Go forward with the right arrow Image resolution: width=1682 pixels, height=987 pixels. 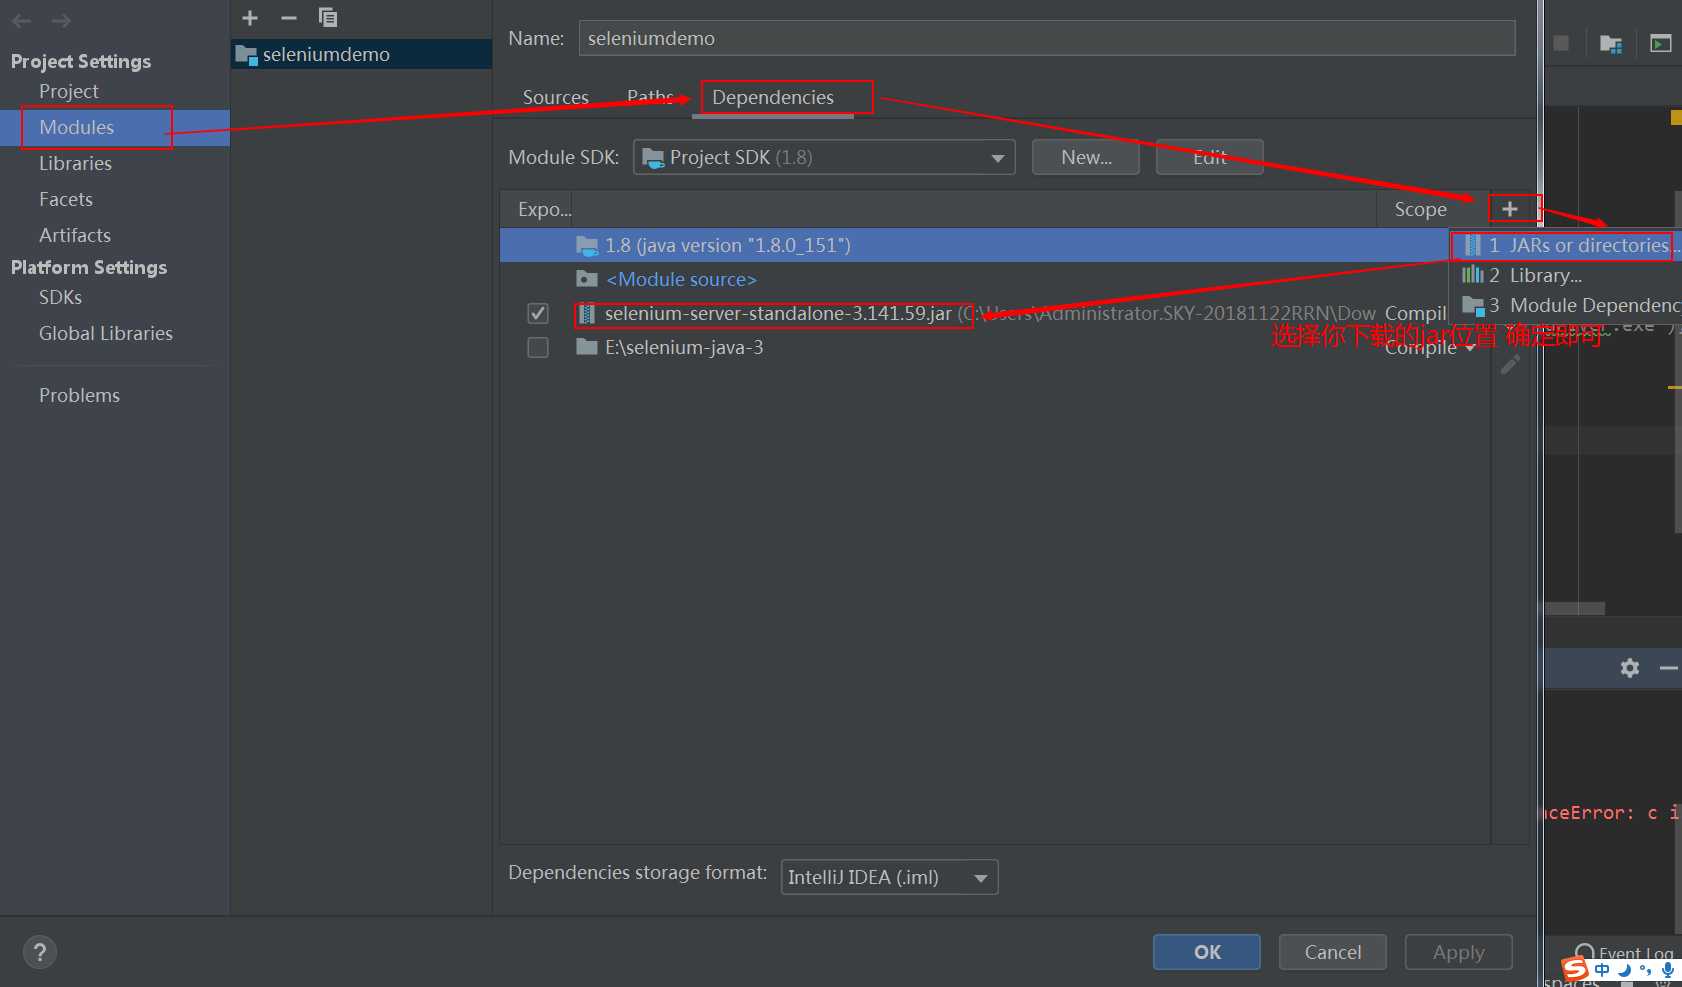tap(61, 21)
